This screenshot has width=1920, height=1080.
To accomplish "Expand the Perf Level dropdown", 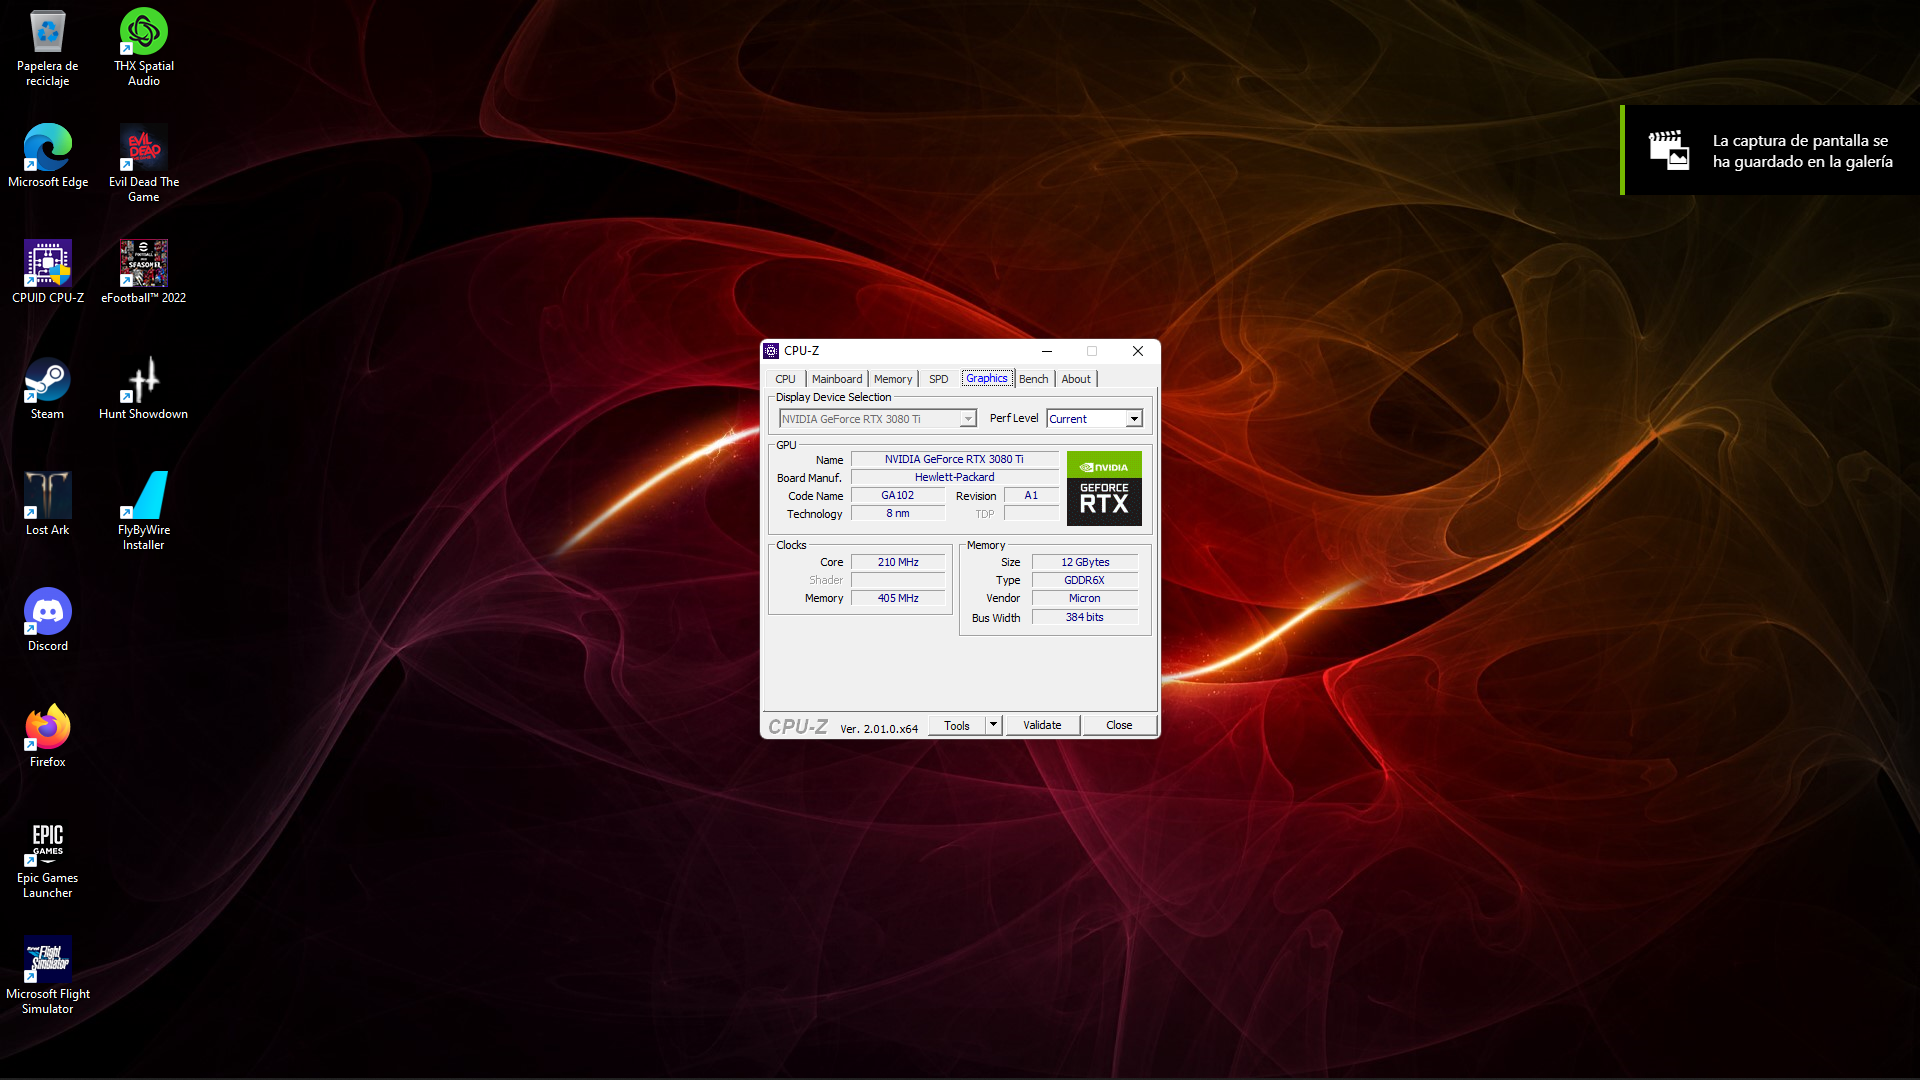I will [1133, 419].
